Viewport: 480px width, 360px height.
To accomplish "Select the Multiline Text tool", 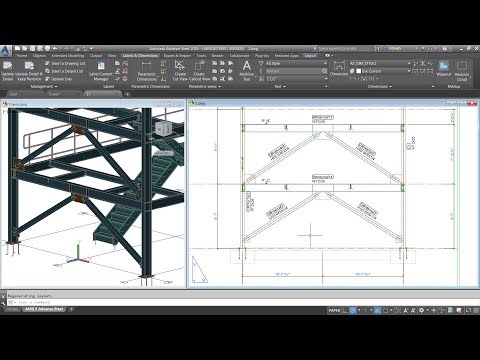I will click(247, 70).
